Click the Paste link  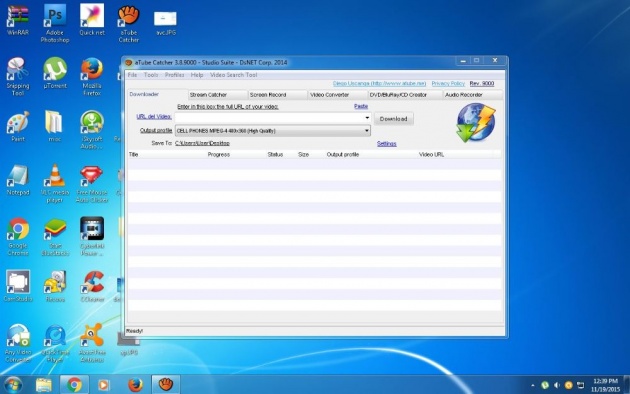361,106
